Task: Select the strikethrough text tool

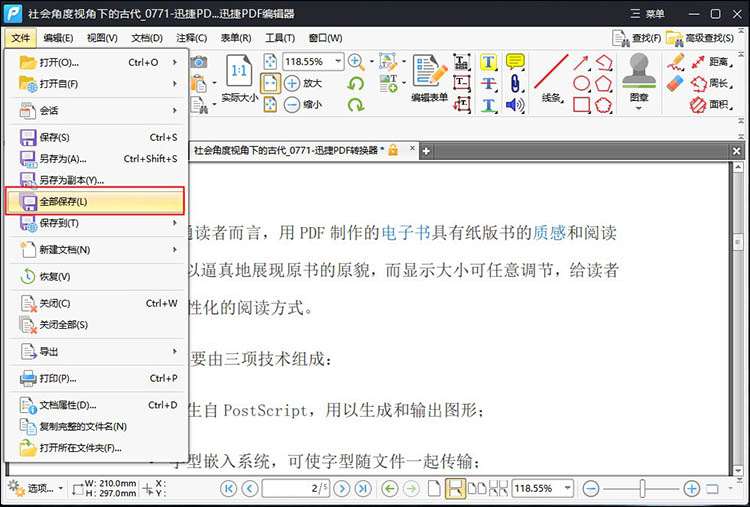Action: [x=488, y=83]
